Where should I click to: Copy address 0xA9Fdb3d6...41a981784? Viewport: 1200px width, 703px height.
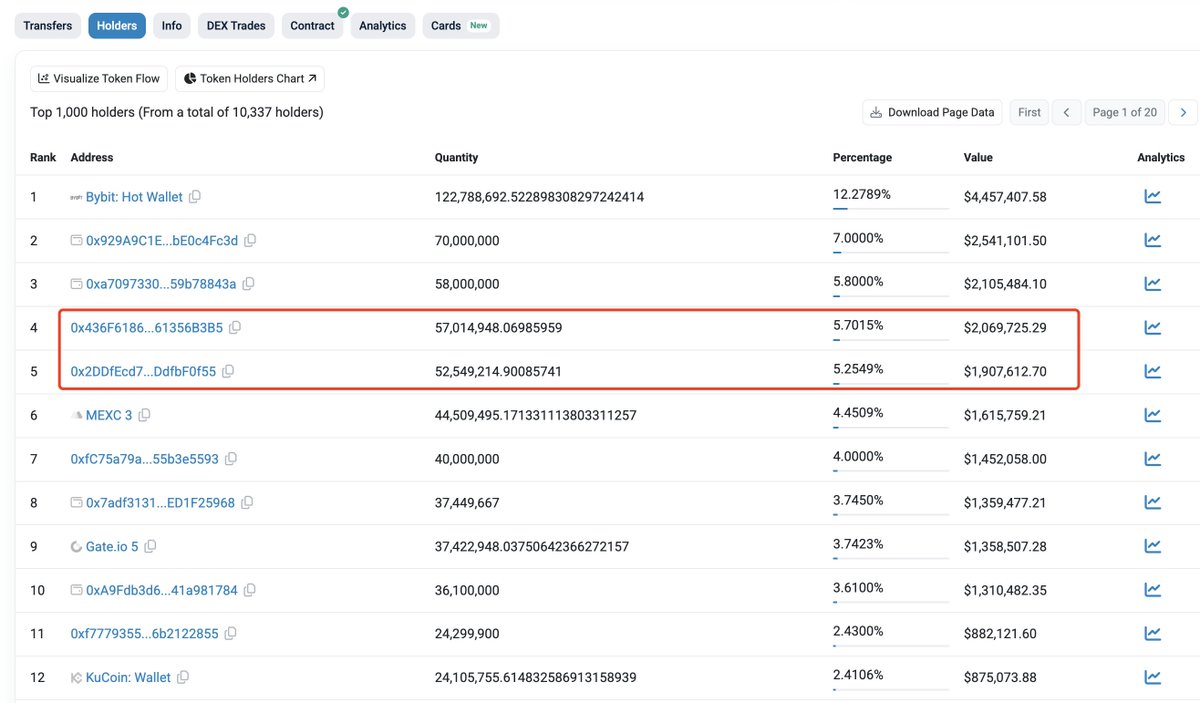[250, 590]
